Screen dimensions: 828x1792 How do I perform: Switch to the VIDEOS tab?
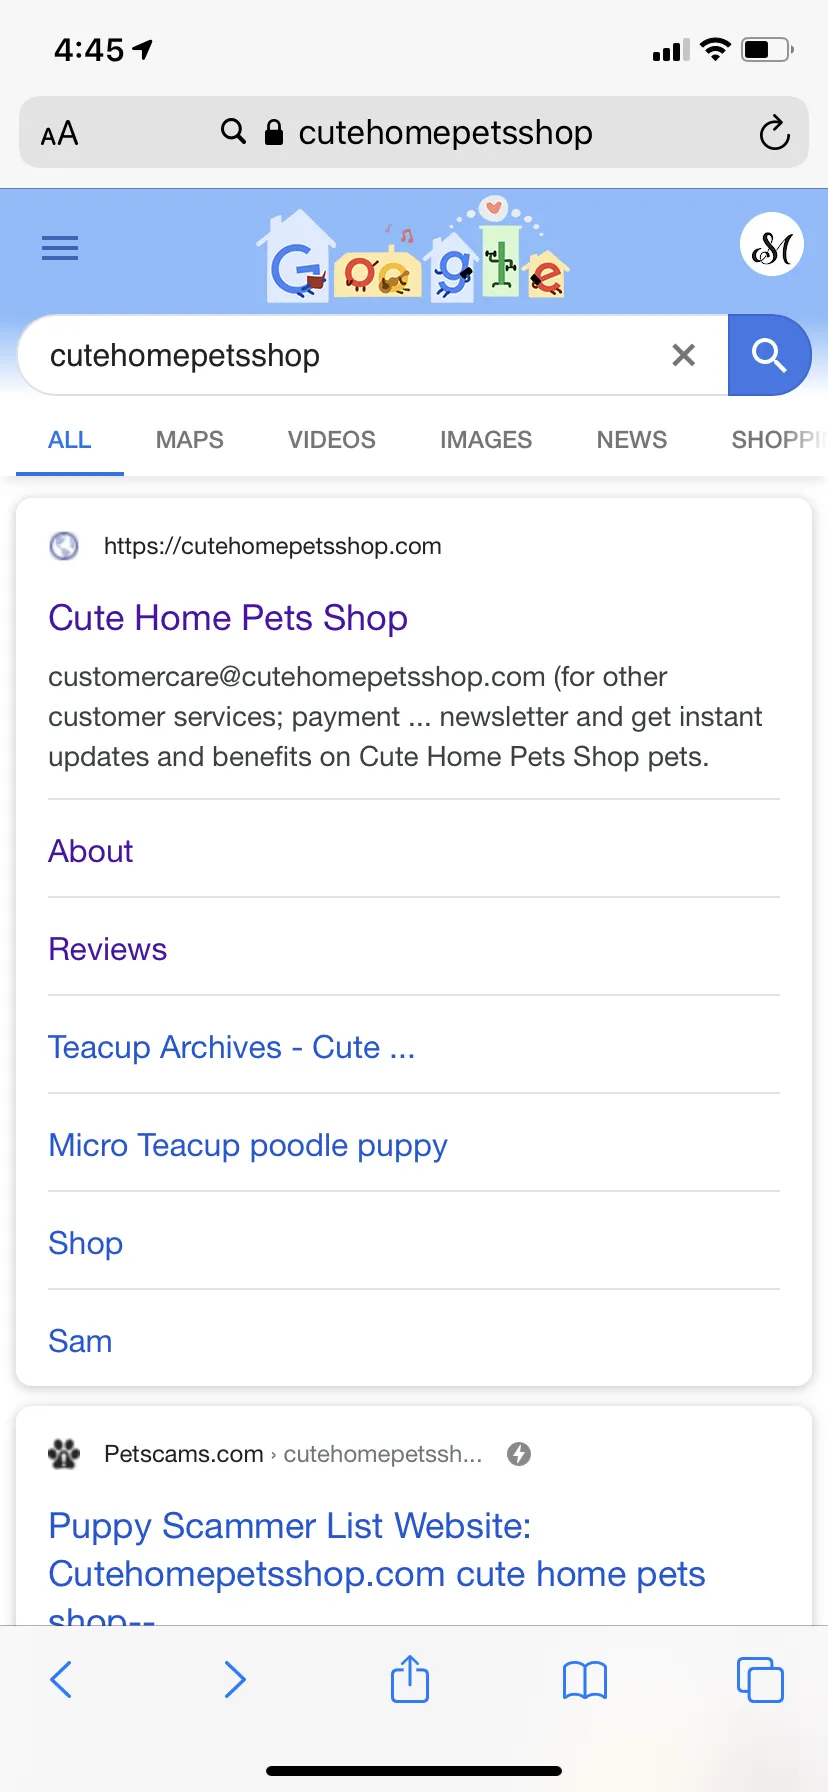[332, 440]
